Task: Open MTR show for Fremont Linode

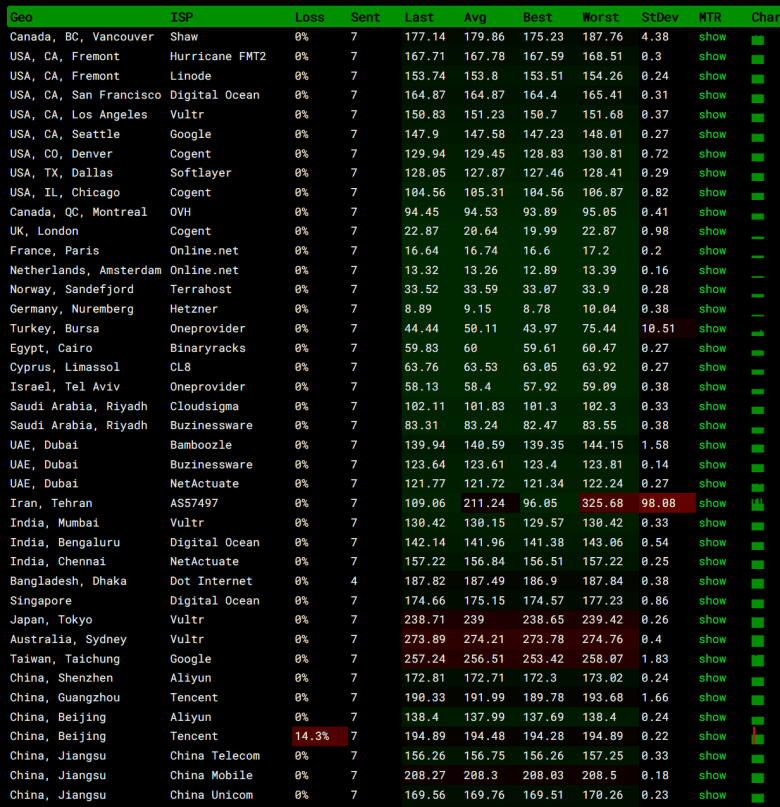Action: [712, 76]
